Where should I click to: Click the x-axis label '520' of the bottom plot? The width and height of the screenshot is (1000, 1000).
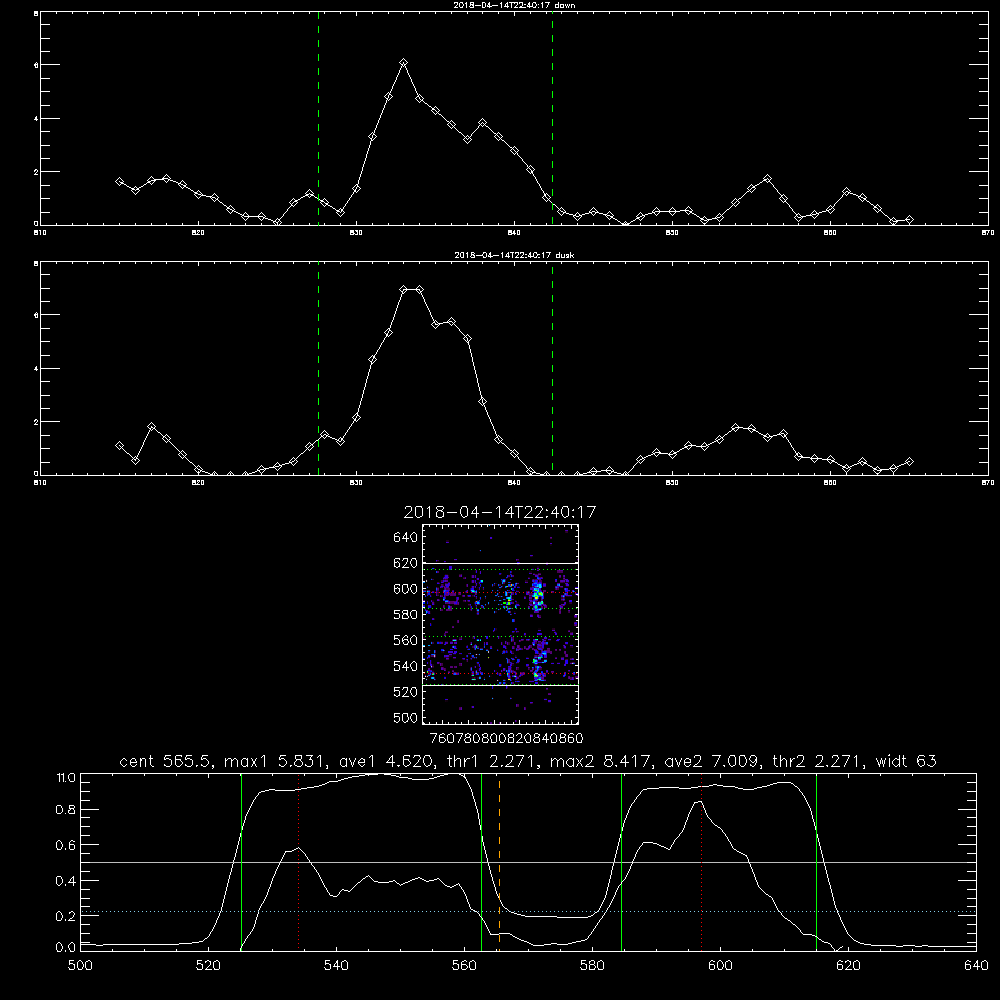coord(208,966)
